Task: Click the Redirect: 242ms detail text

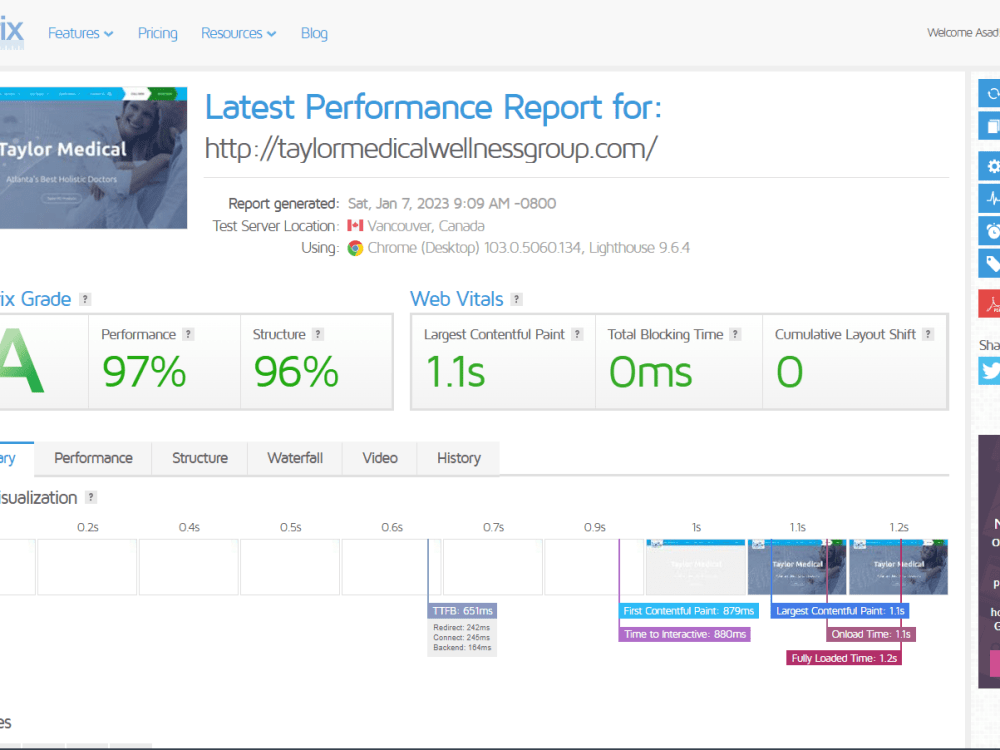Action: pos(462,628)
